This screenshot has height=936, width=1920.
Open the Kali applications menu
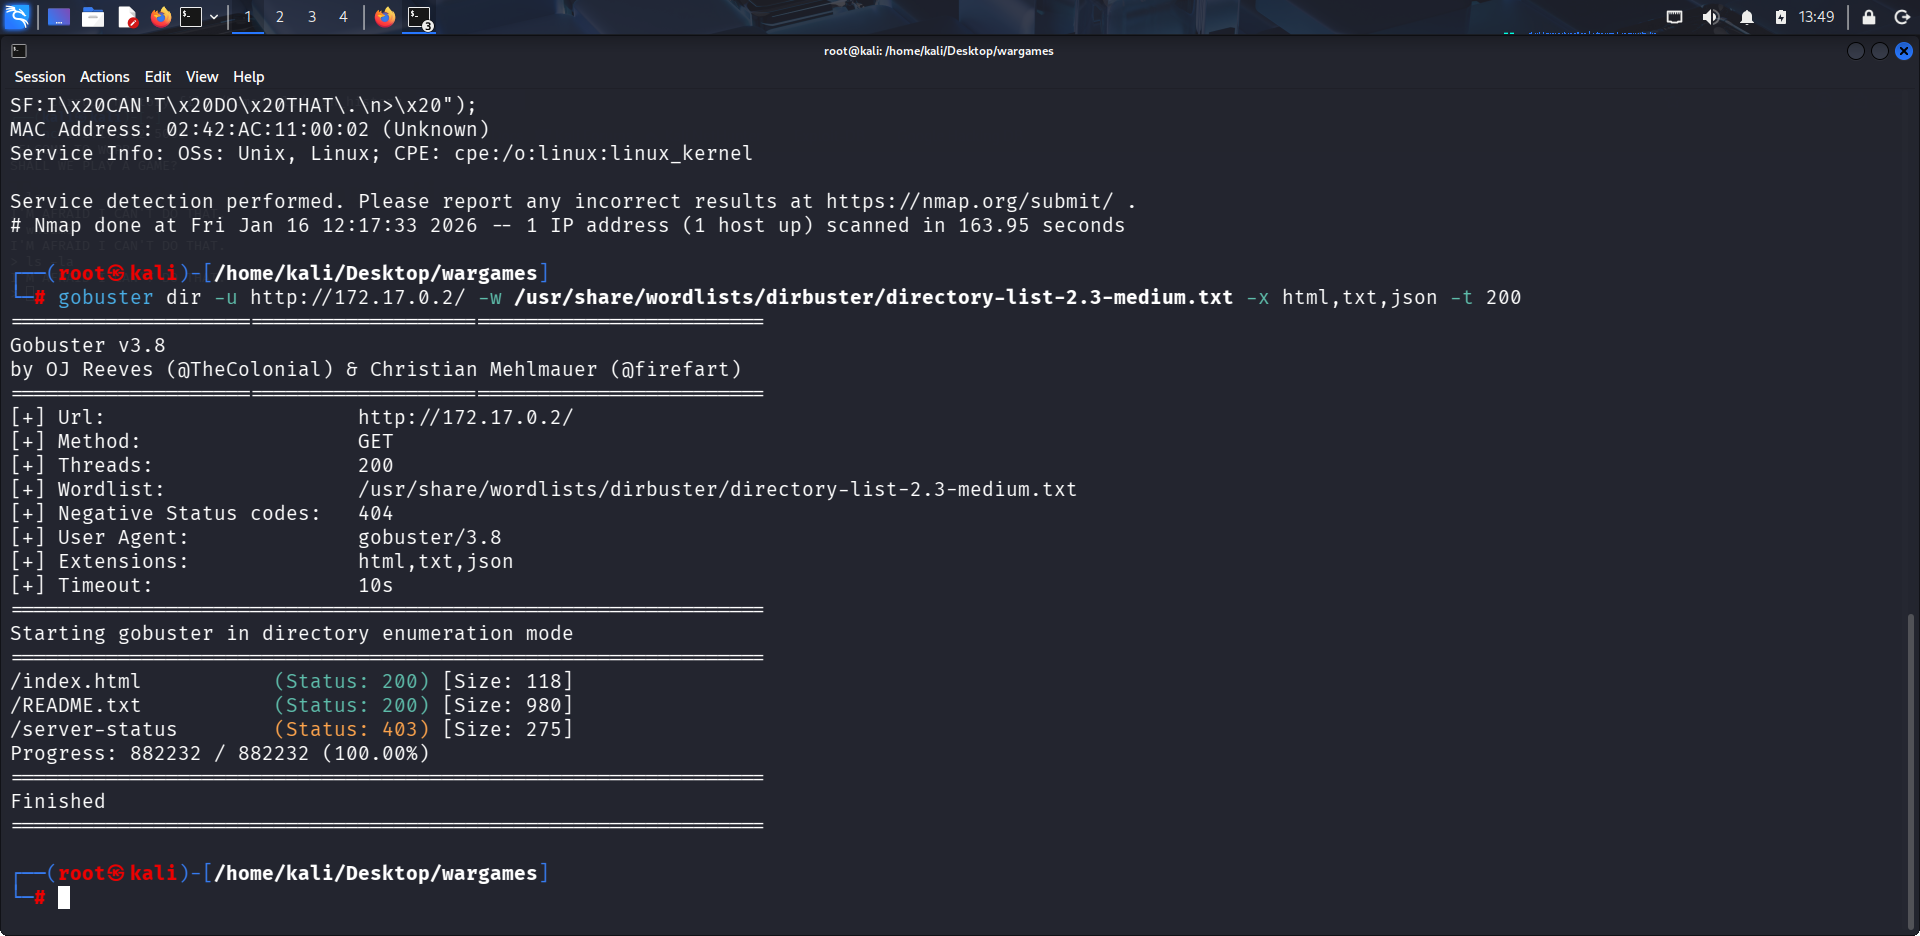point(18,17)
